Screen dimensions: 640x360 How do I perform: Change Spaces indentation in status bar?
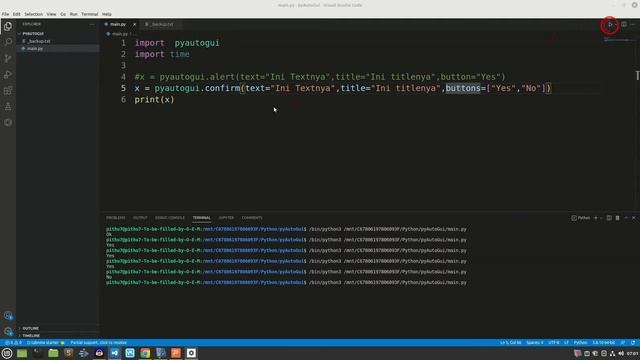click(x=535, y=343)
